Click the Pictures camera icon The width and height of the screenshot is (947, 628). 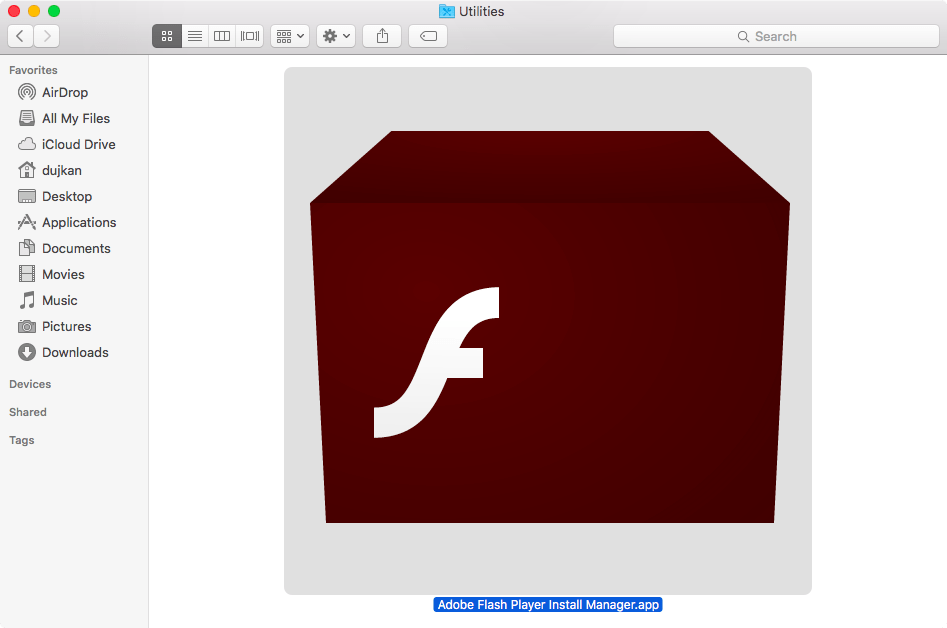coord(27,326)
